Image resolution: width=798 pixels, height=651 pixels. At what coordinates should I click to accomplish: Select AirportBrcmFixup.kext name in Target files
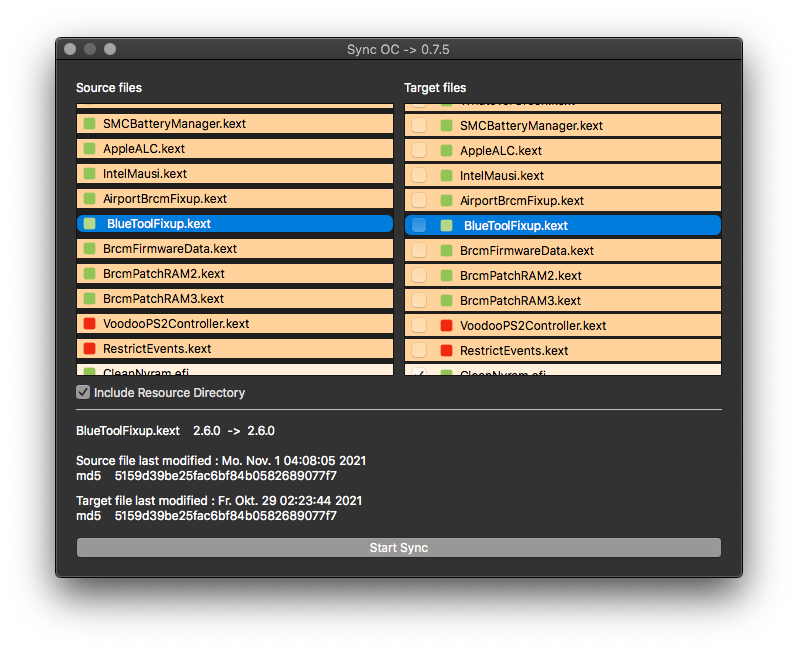click(x=522, y=201)
